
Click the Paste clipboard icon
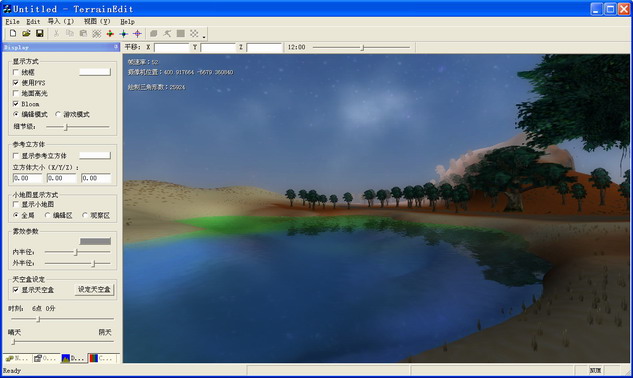point(83,34)
